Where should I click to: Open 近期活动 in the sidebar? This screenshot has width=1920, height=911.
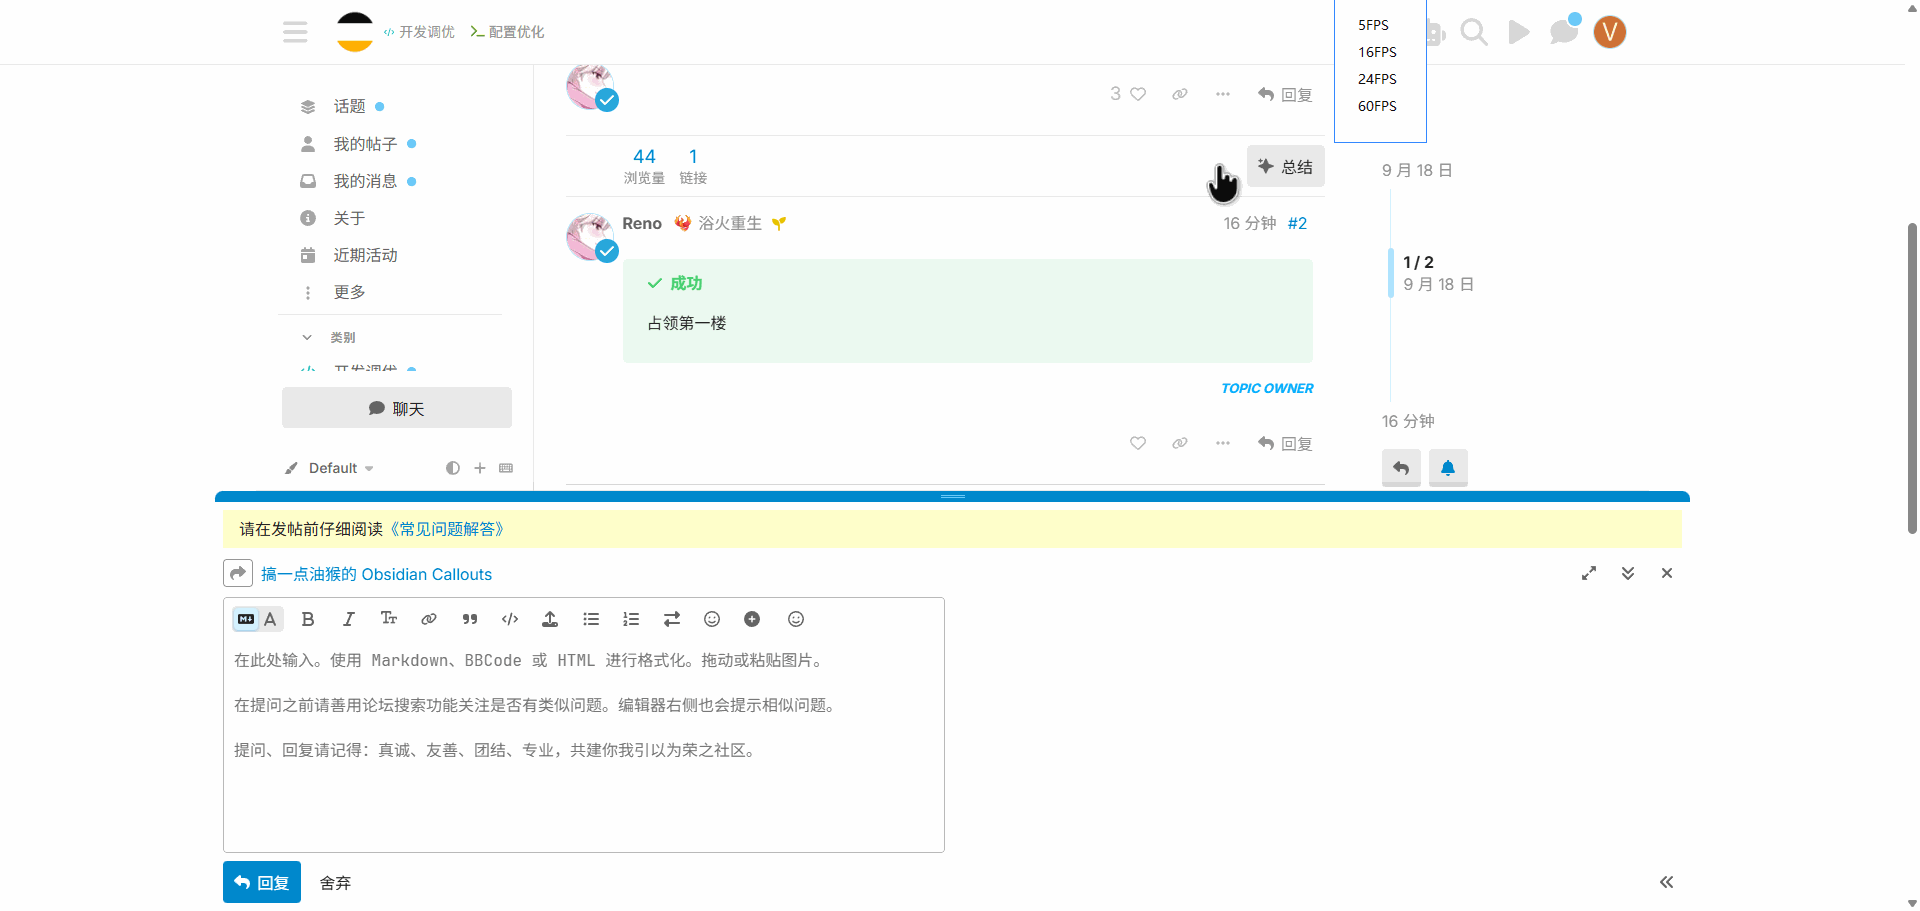coord(365,255)
